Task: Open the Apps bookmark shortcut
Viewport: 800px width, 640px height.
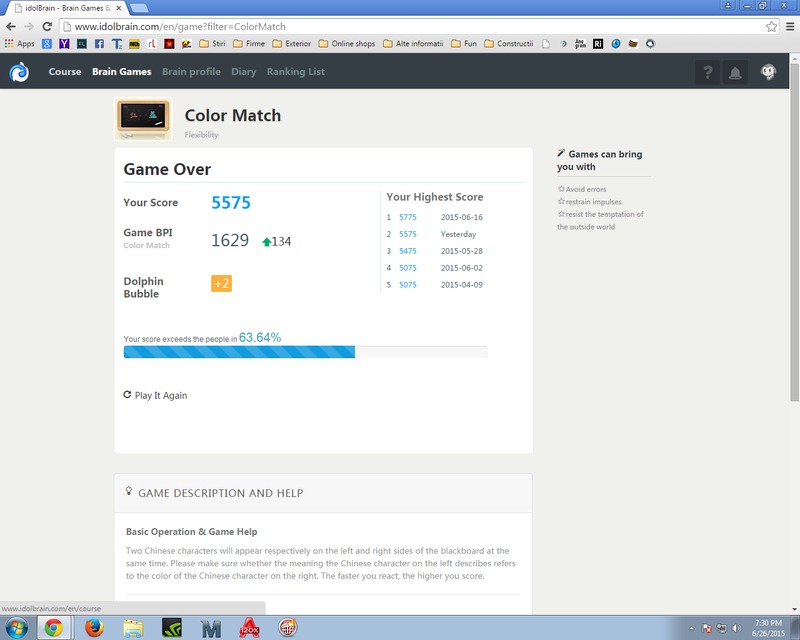Action: click(19, 44)
